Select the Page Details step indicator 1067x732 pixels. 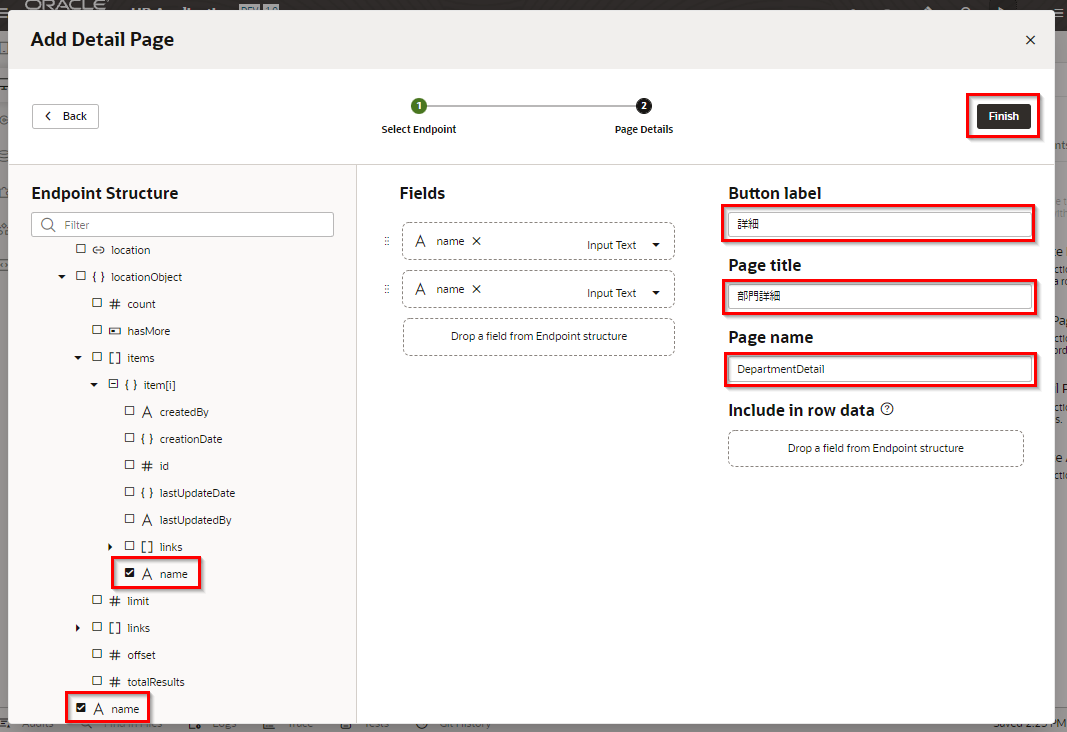(643, 106)
